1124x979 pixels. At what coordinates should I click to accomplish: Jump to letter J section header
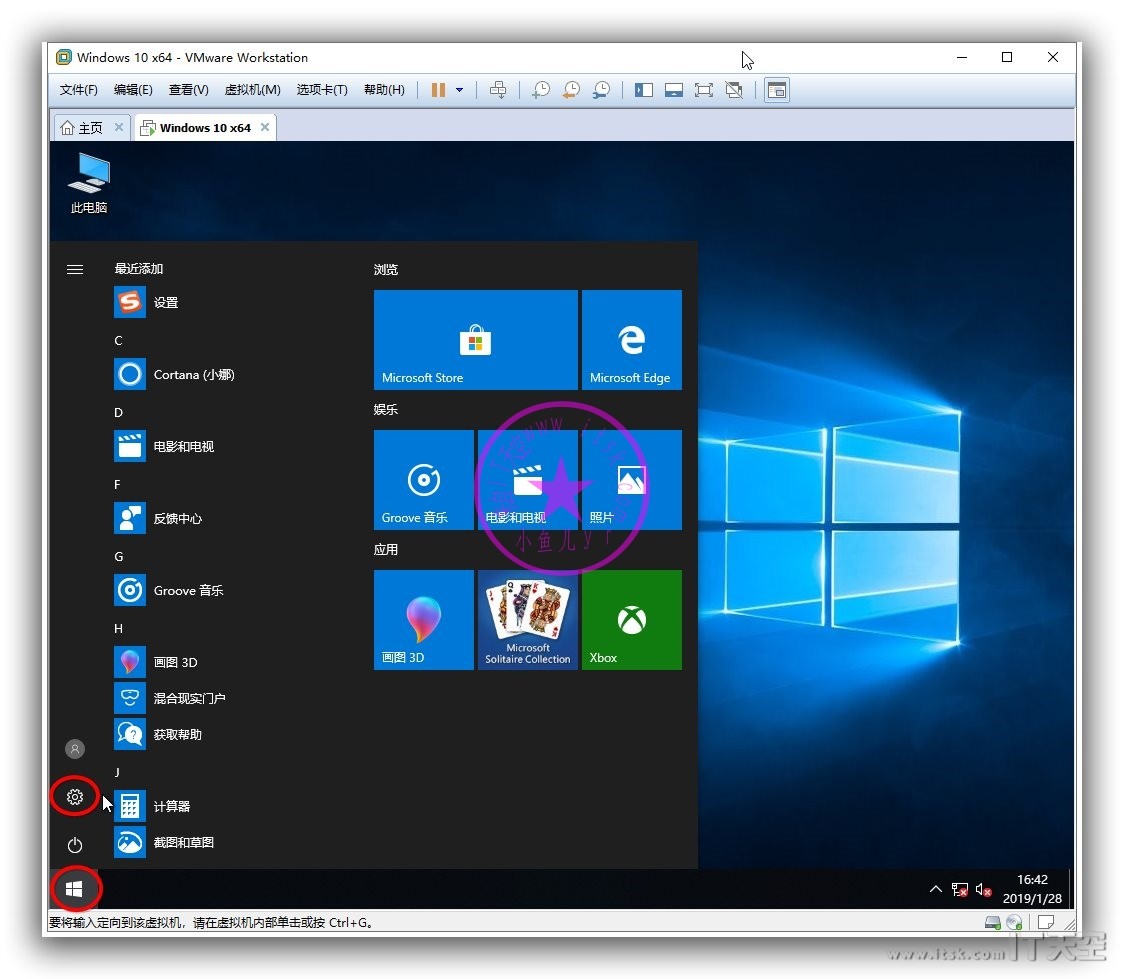click(117, 772)
